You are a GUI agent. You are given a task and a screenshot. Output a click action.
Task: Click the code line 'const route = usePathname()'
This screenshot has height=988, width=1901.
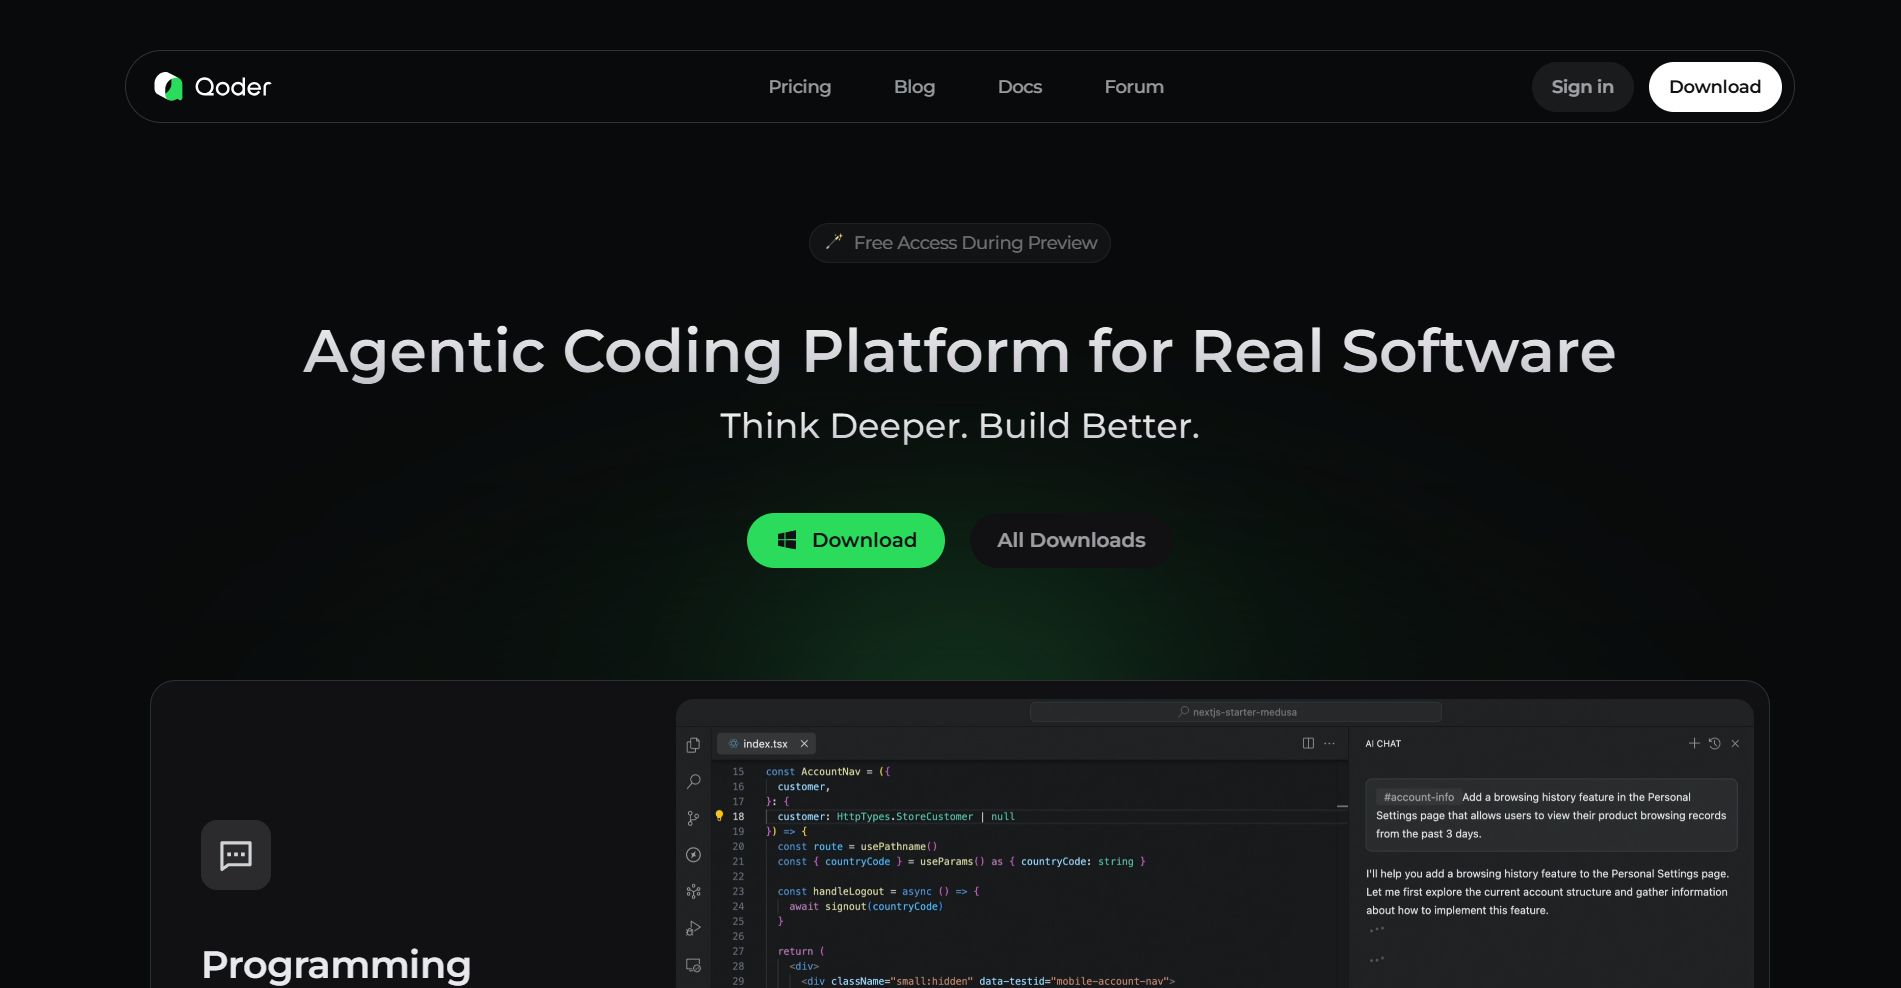pos(857,847)
